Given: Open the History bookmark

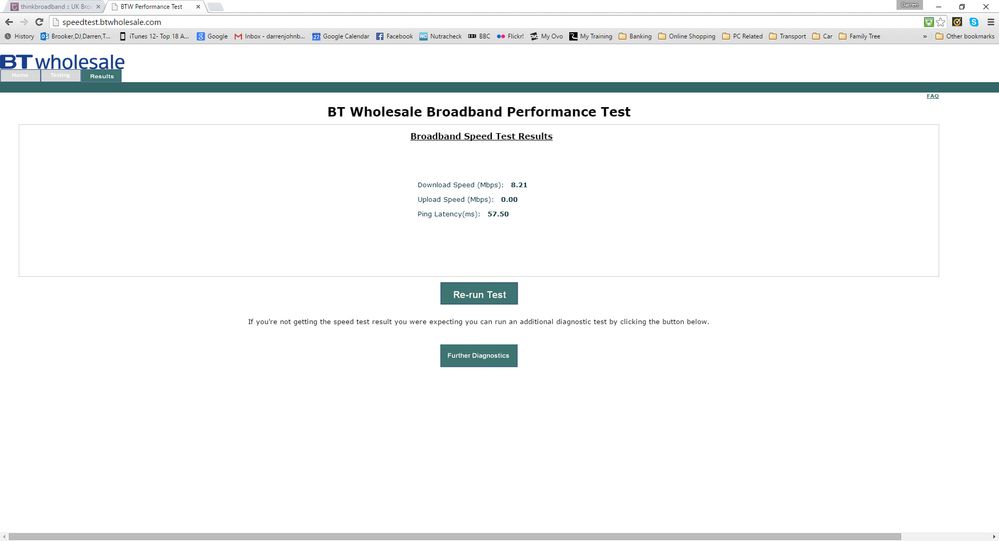Looking at the screenshot, I should (19, 36).
